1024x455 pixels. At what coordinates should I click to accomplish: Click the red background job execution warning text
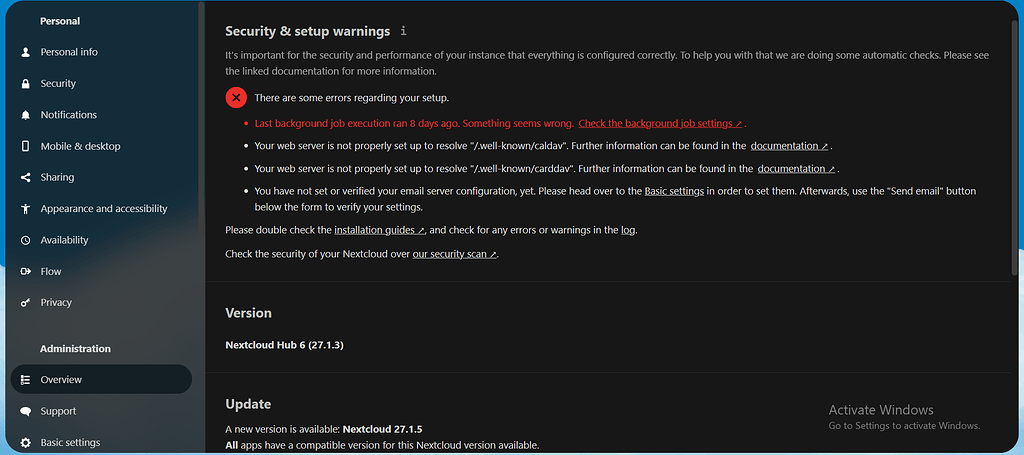(414, 123)
